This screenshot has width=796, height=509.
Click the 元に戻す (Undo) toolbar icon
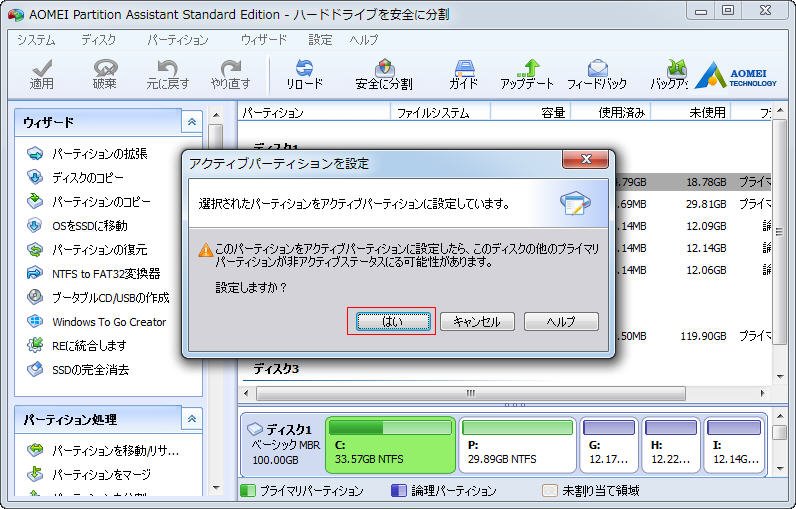pyautogui.click(x=168, y=75)
